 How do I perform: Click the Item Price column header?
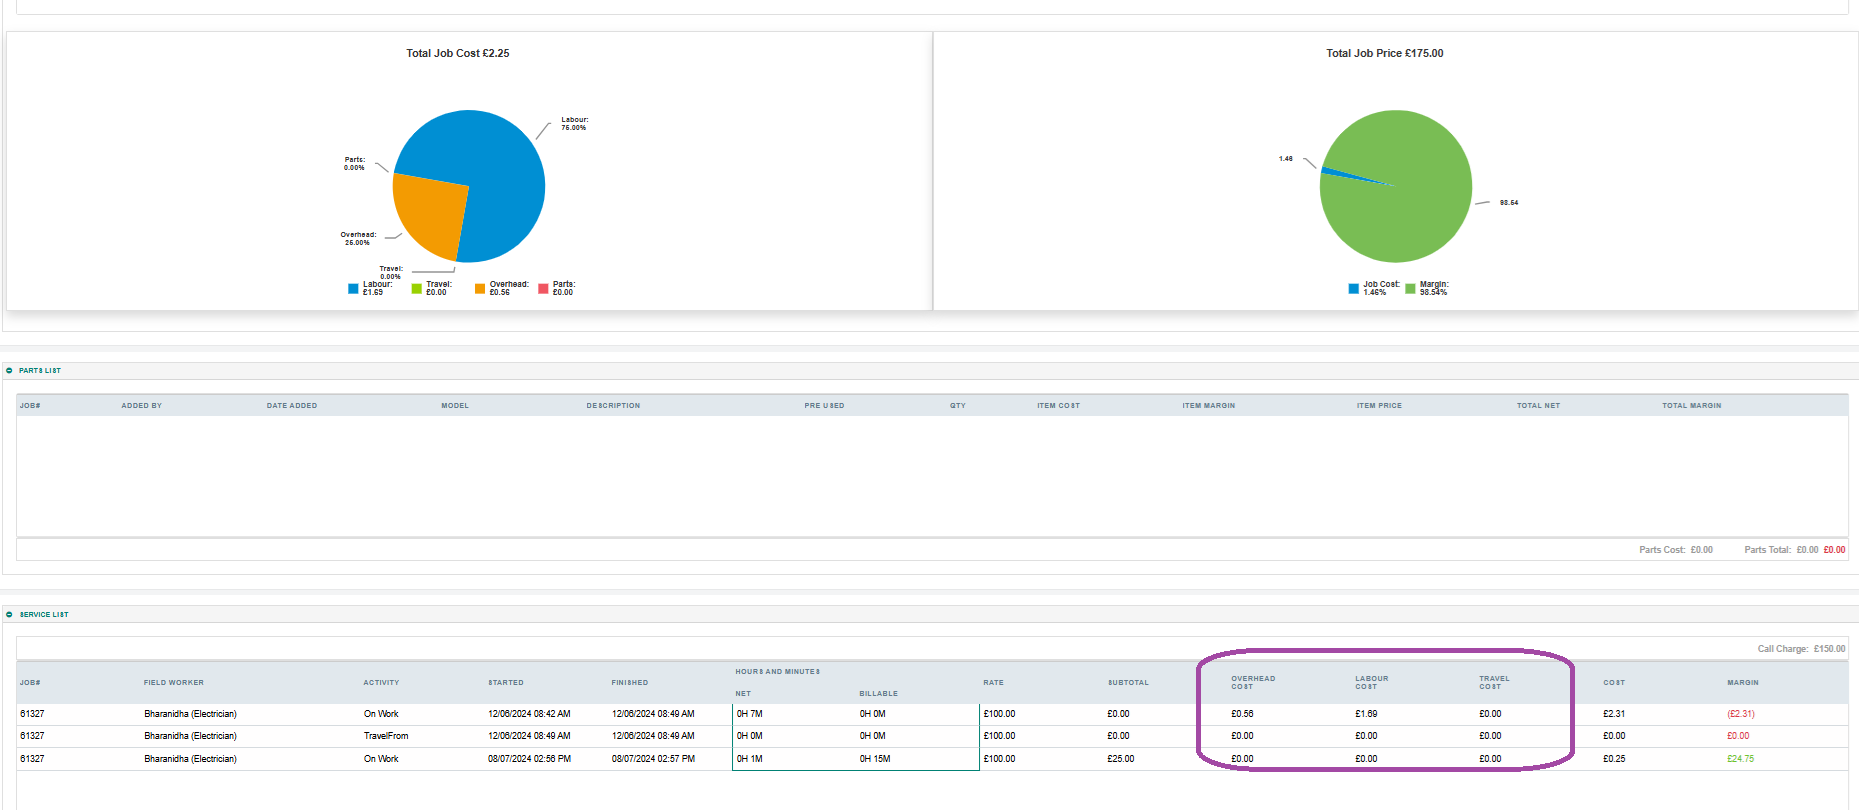click(x=1378, y=406)
